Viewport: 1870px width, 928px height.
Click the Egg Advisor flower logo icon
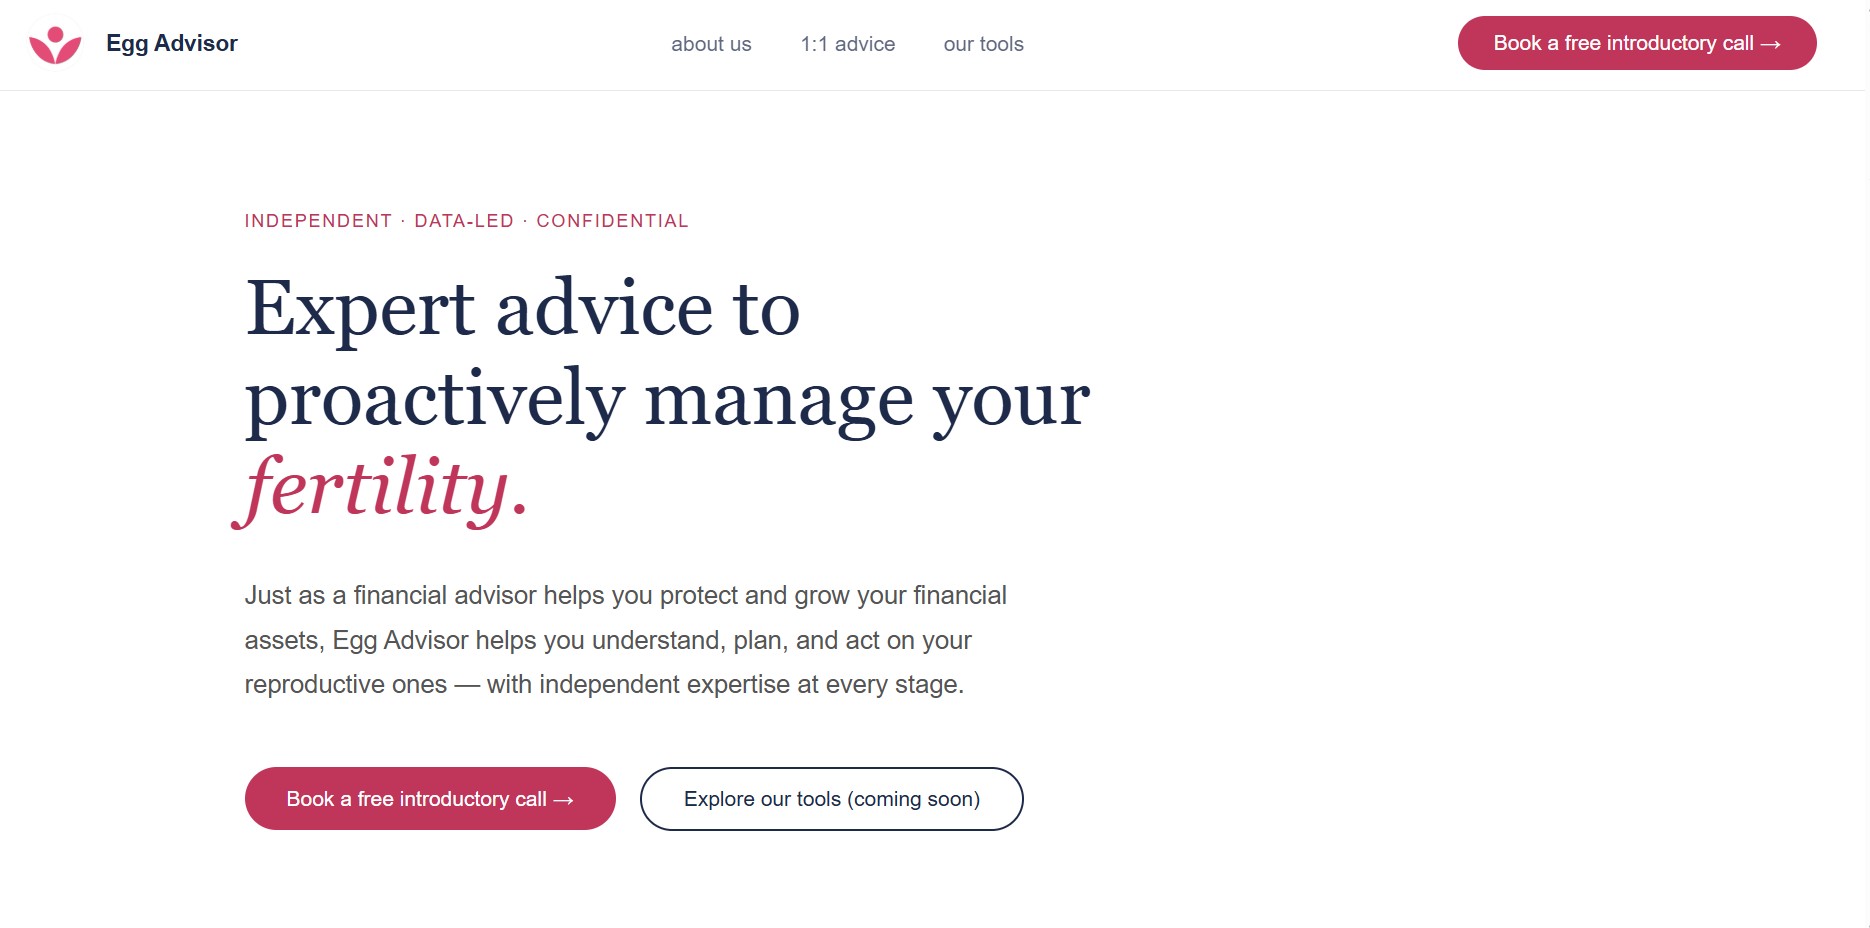[55, 44]
